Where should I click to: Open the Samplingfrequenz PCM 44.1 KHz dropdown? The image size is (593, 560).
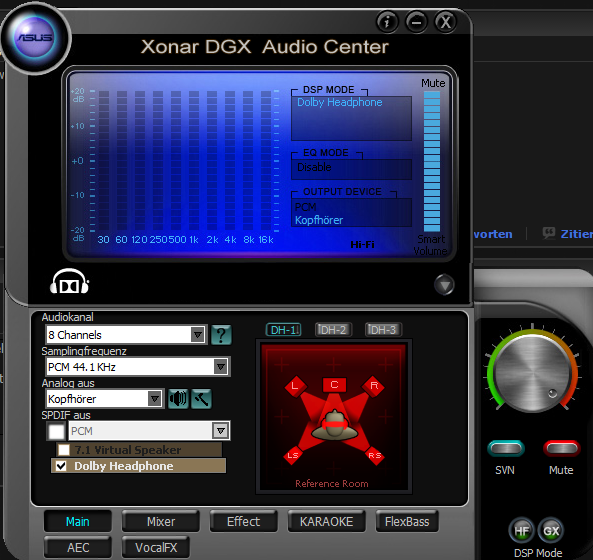click(137, 367)
